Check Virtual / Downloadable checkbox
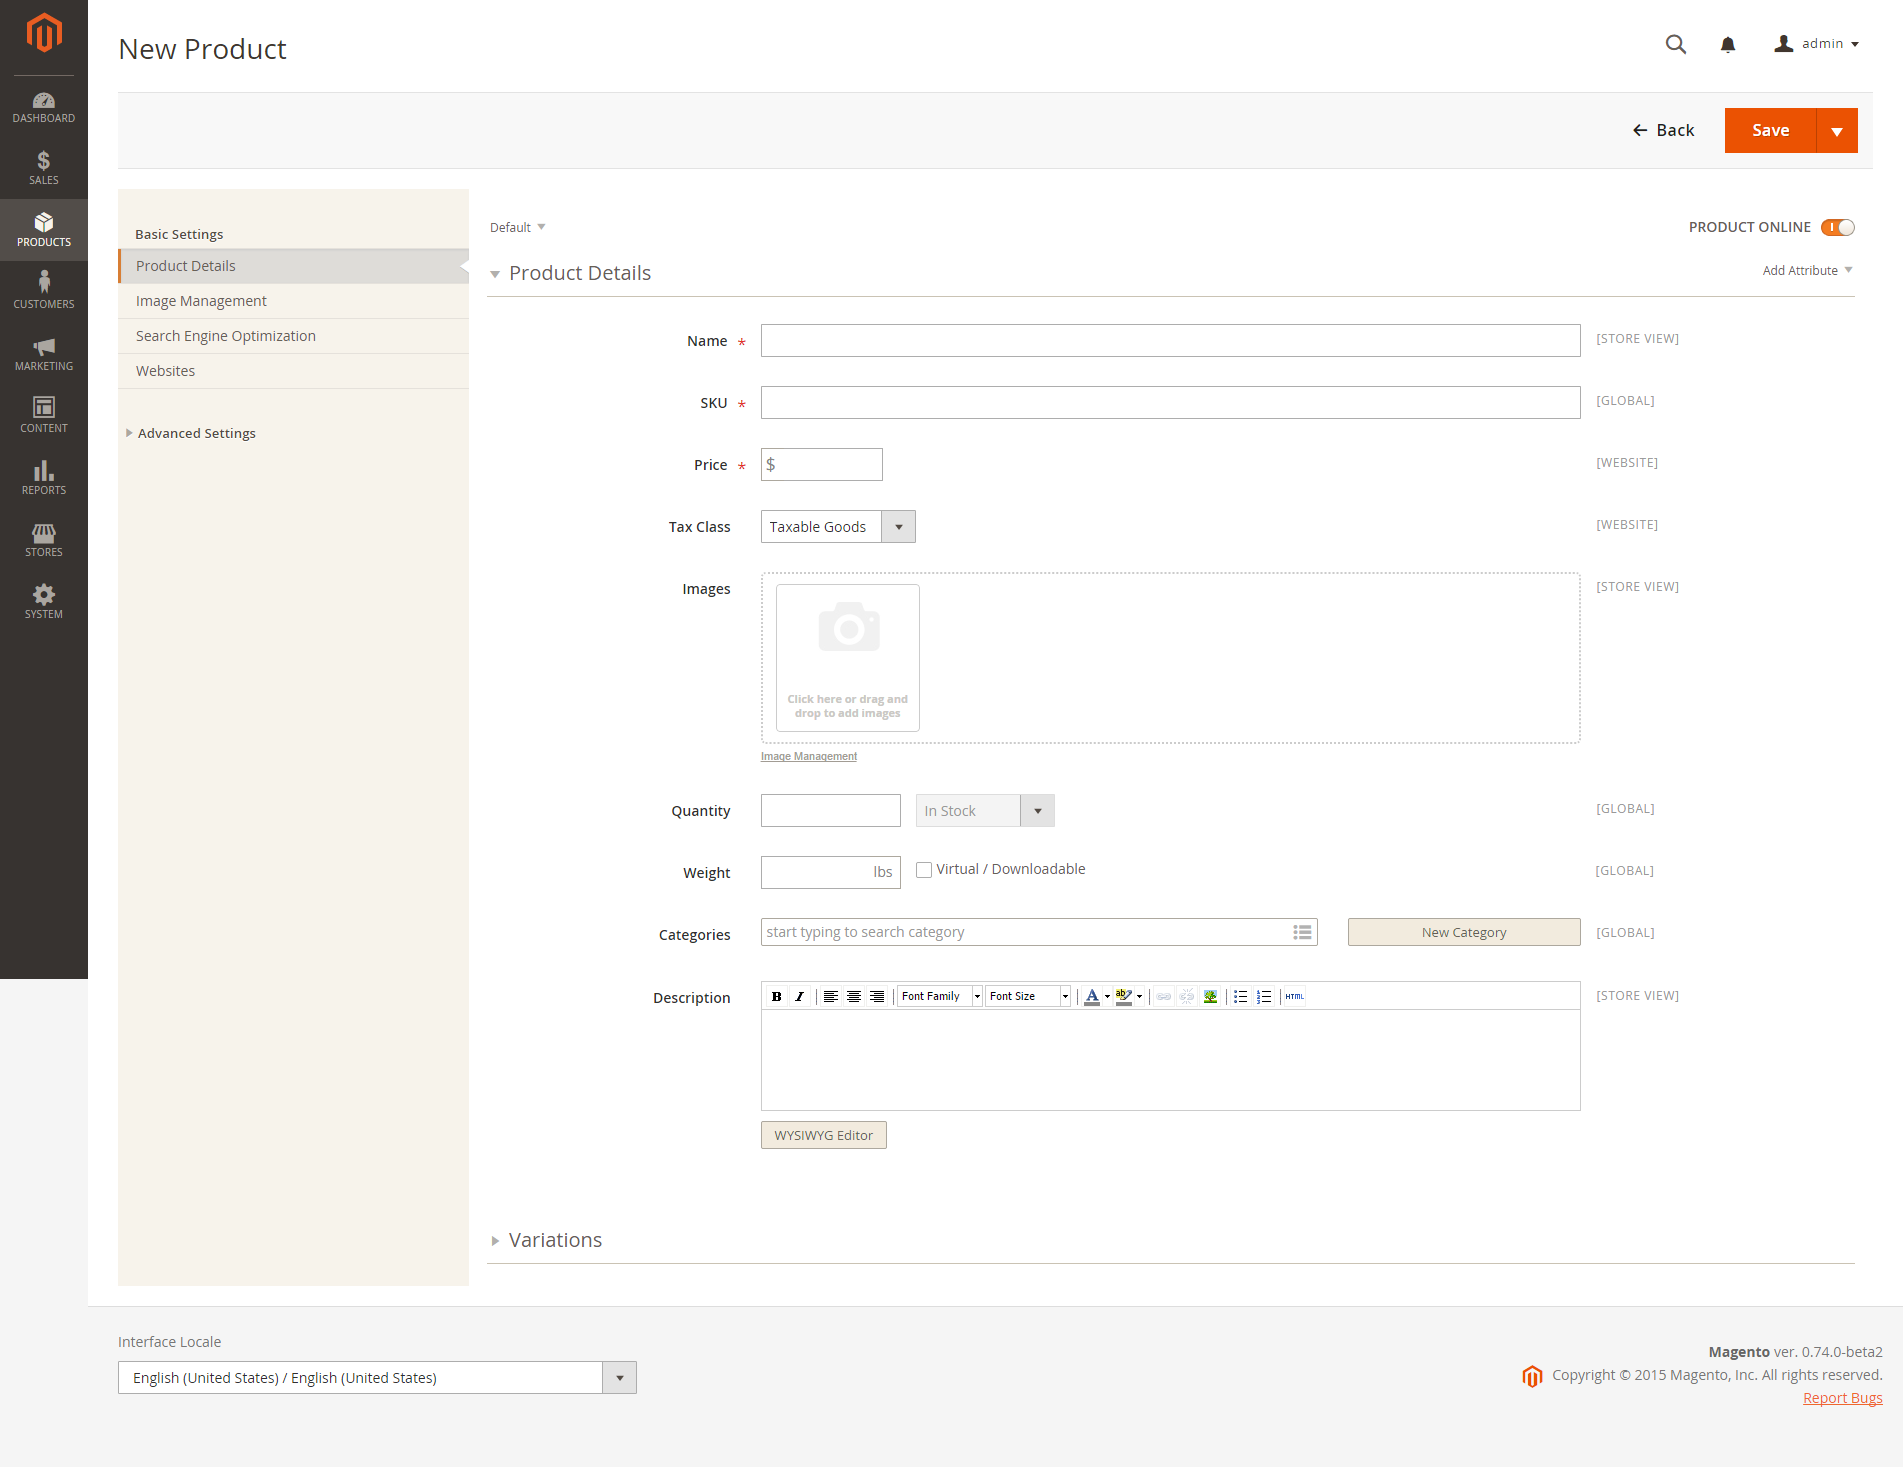The height and width of the screenshot is (1467, 1903). (x=924, y=870)
